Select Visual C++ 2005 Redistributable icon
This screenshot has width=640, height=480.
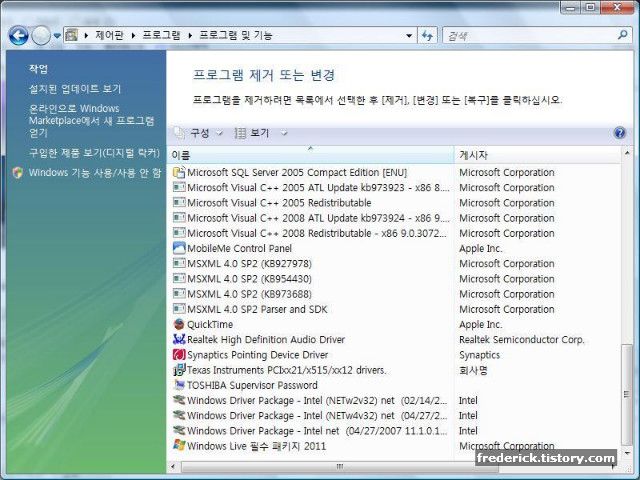pyautogui.click(x=179, y=202)
